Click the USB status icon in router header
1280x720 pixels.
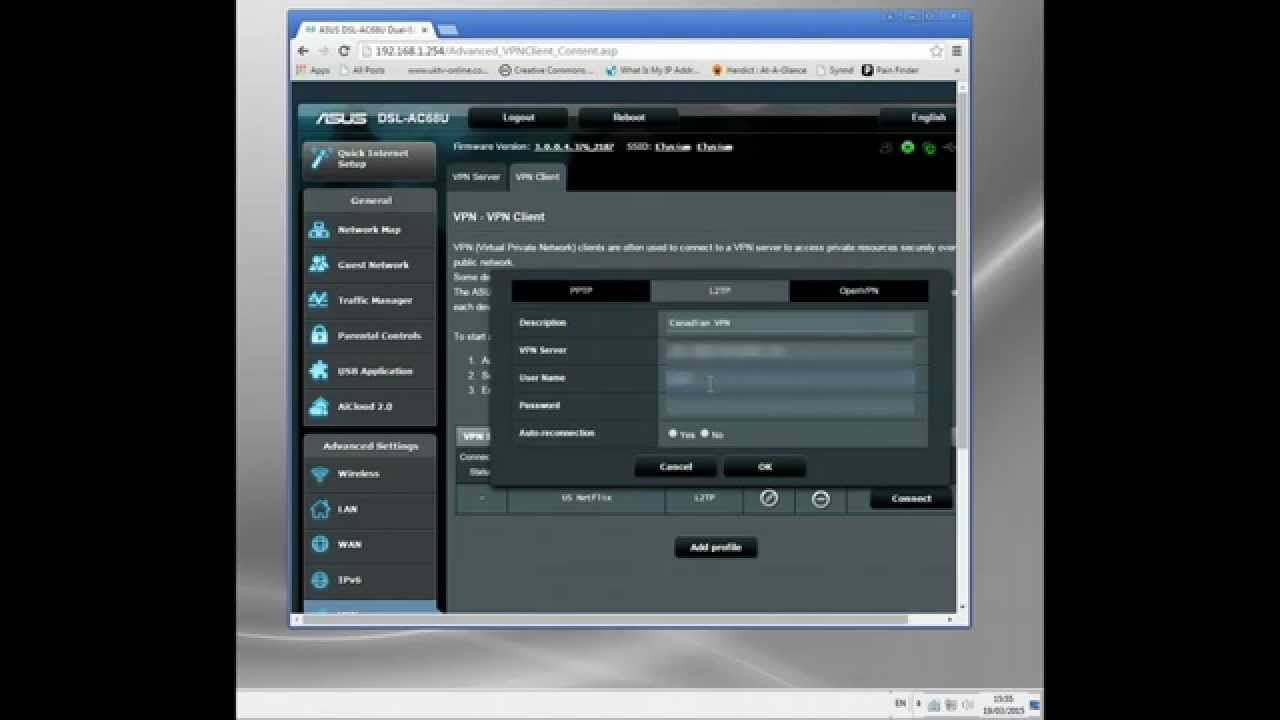tap(949, 147)
